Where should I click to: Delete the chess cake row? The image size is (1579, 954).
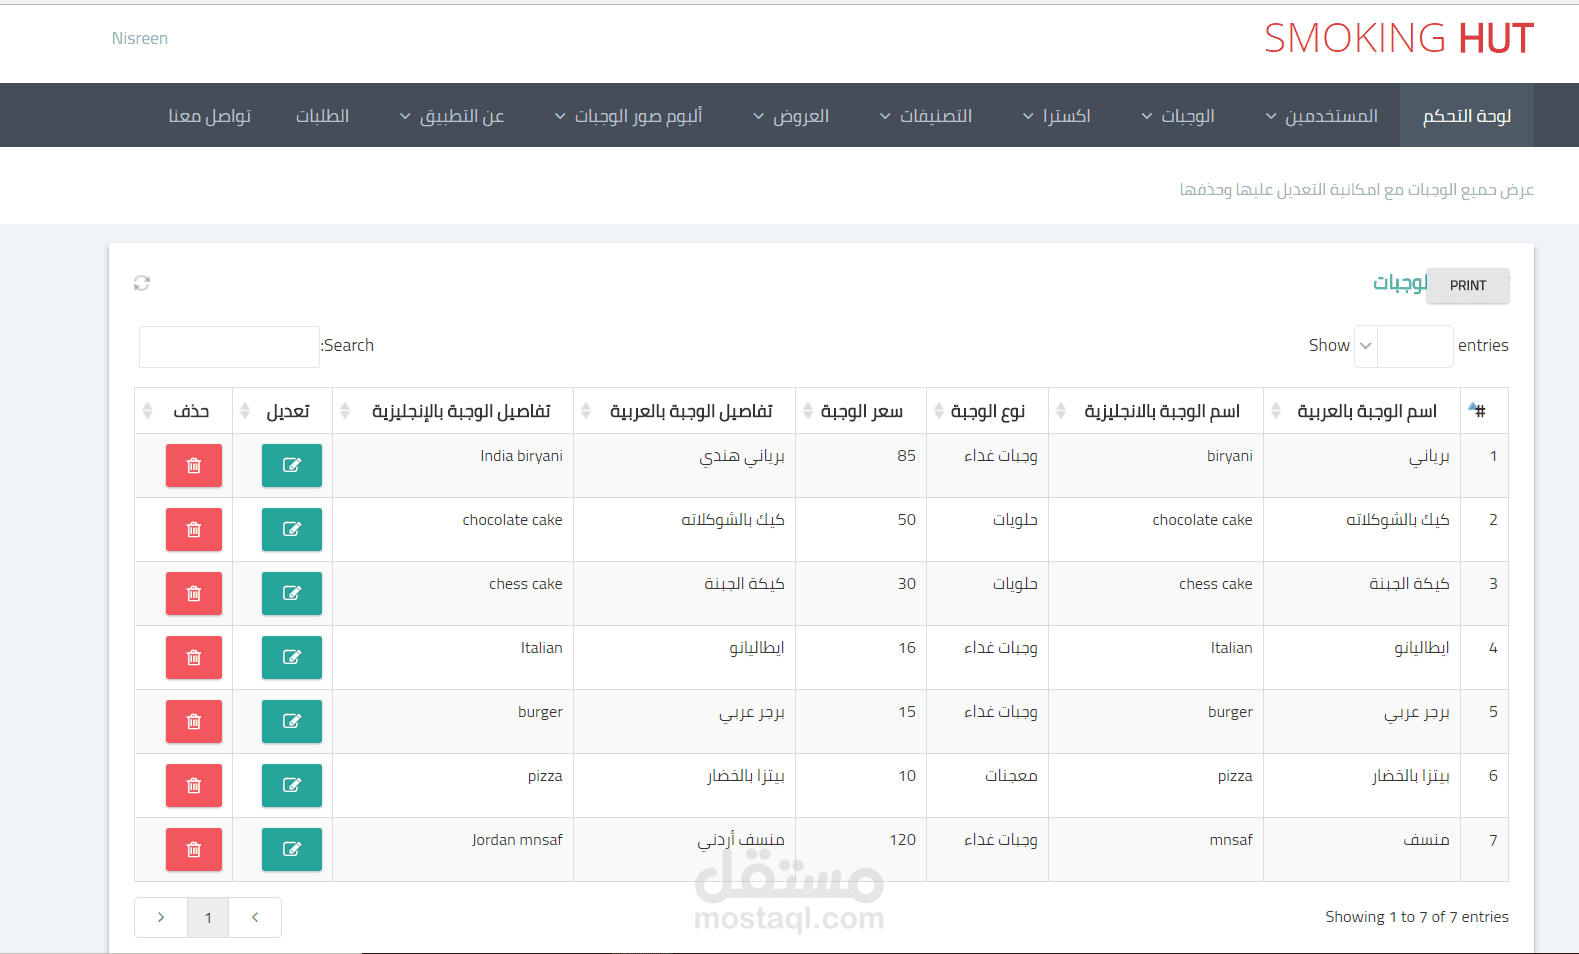click(194, 593)
